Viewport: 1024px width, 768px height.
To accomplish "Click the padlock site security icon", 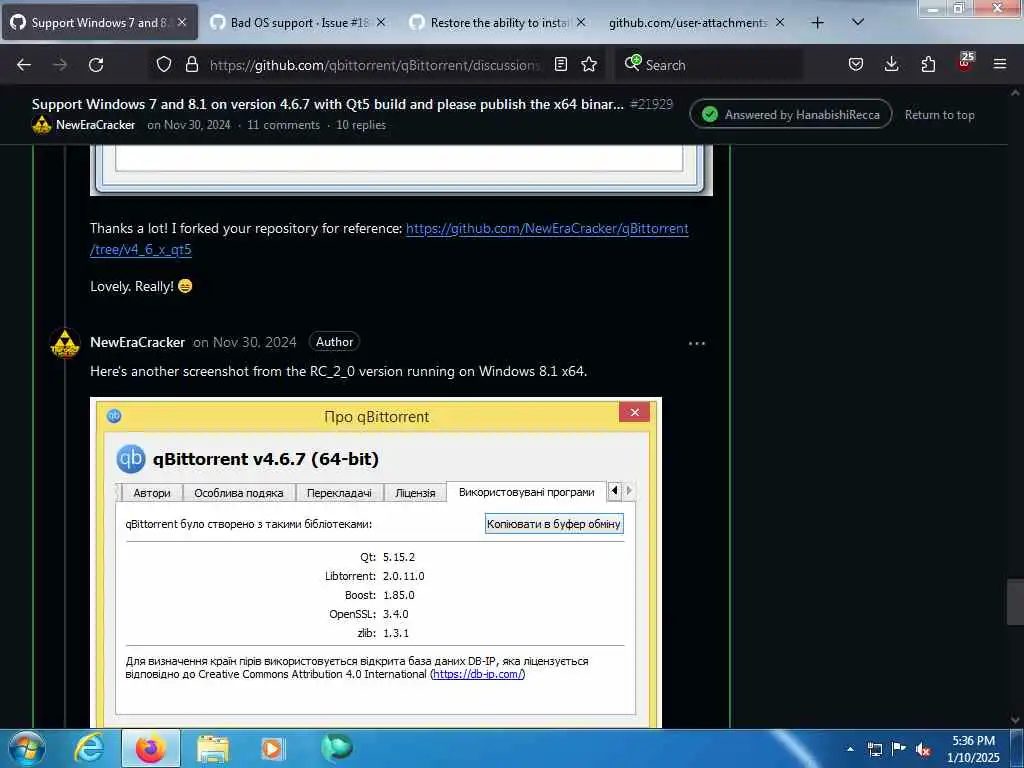I will coord(191,64).
